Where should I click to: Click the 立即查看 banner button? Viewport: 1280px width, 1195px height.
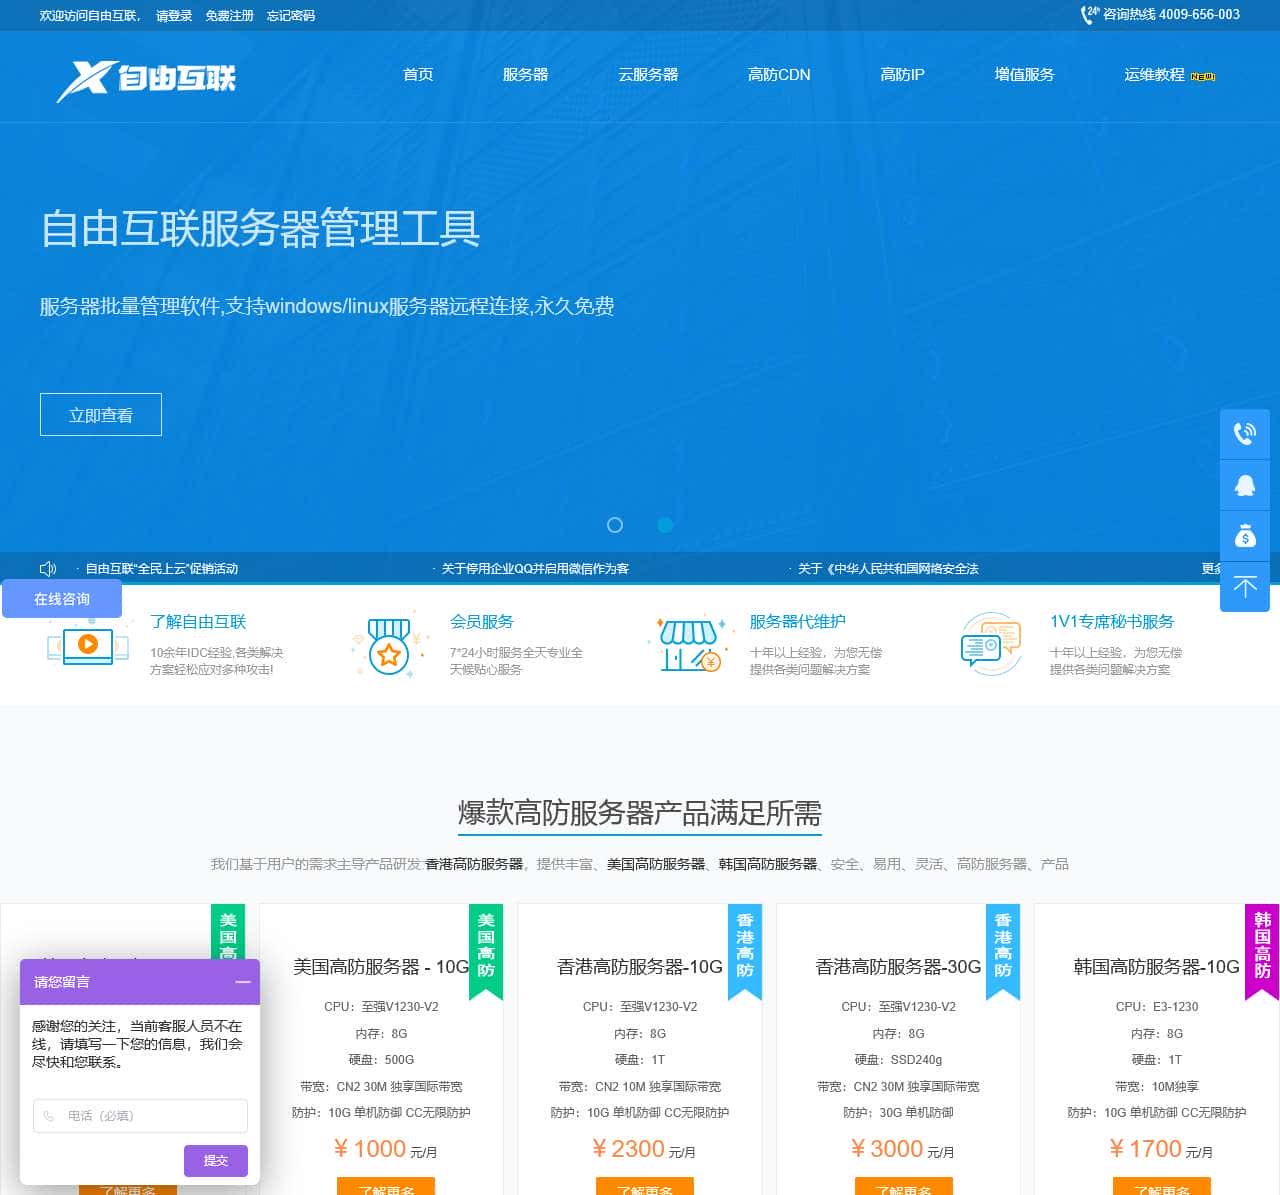pyautogui.click(x=101, y=415)
